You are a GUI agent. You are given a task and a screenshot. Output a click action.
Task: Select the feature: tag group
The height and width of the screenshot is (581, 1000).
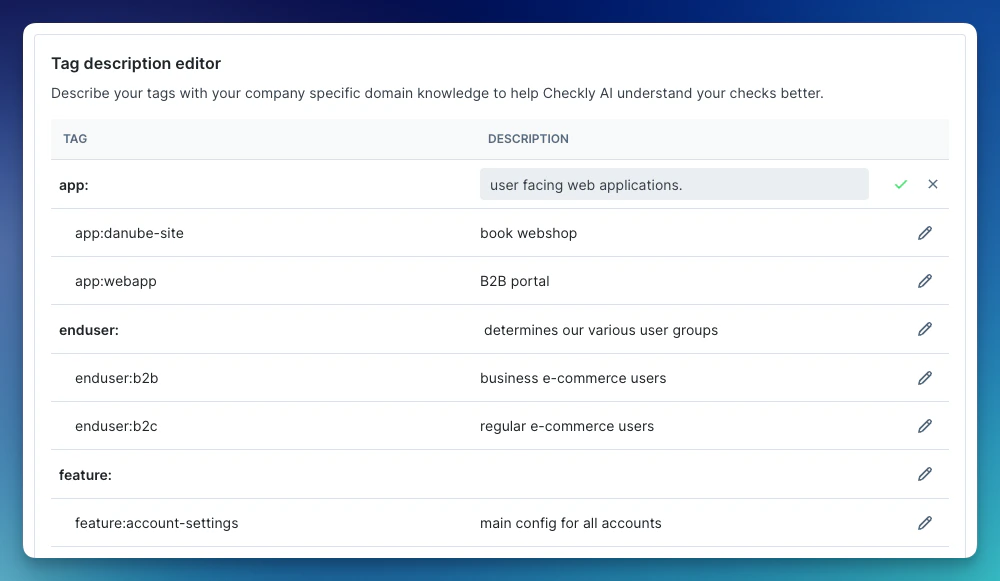click(85, 475)
